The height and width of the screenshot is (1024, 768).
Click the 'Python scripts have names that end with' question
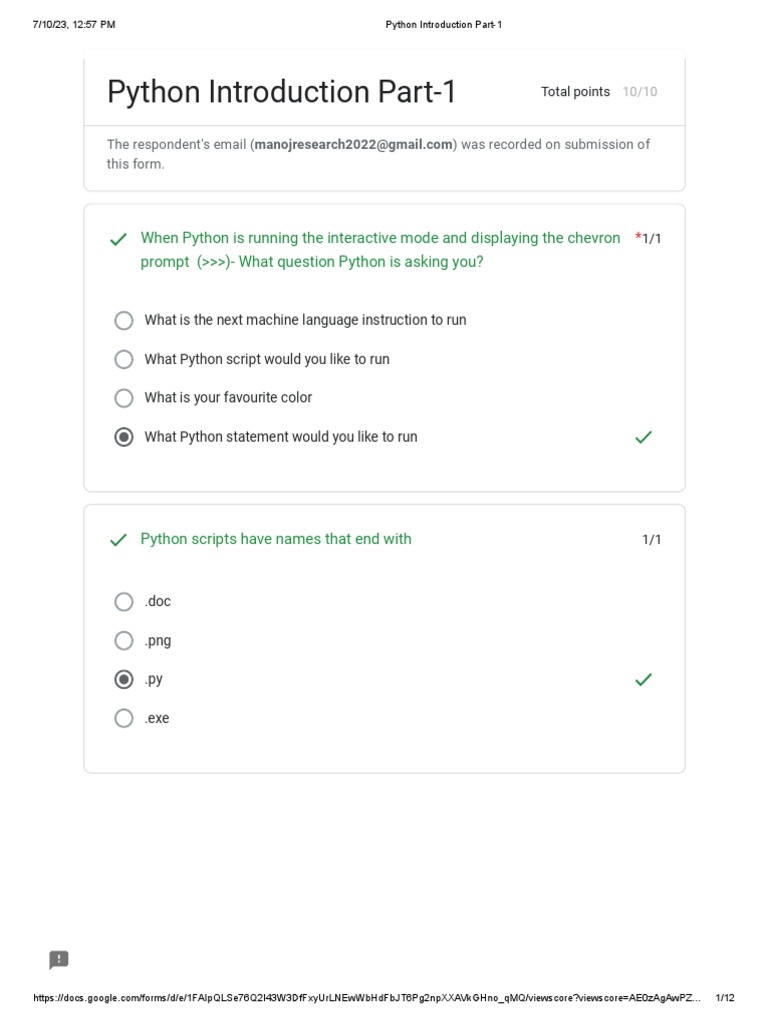(x=276, y=539)
